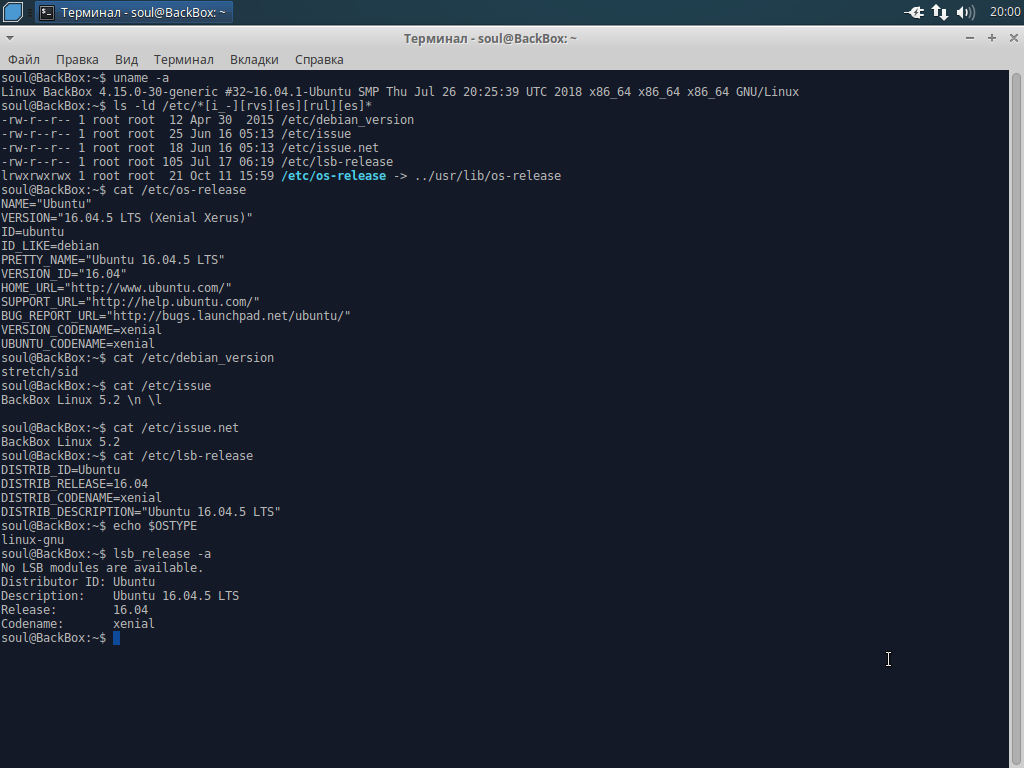Viewport: 1024px width, 768px height.
Task: Click the UBUNTU_CODENAME=xenial line
Action: pyautogui.click(x=78, y=344)
